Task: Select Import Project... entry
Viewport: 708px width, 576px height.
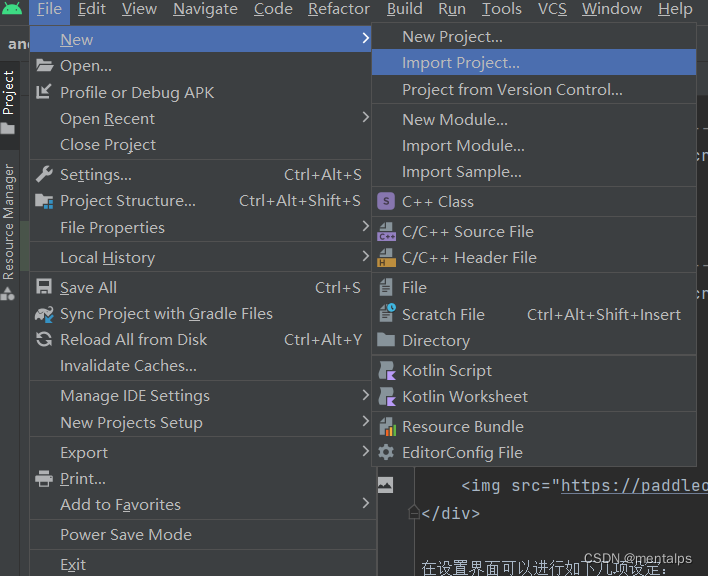Action: click(x=534, y=62)
